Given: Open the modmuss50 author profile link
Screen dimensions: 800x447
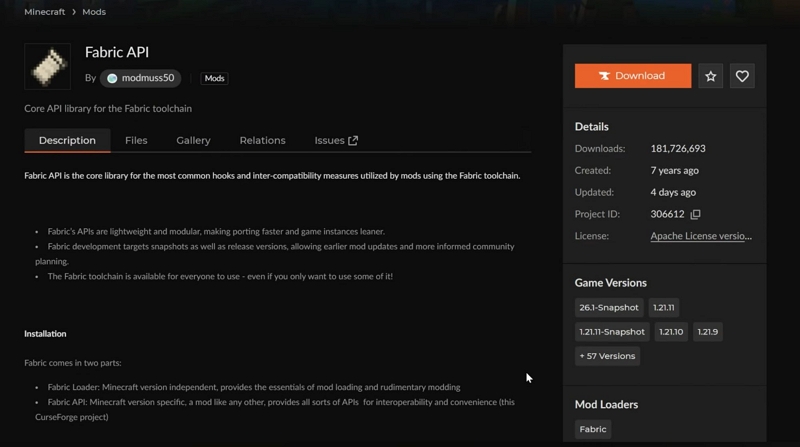Looking at the screenshot, I should click(140, 78).
